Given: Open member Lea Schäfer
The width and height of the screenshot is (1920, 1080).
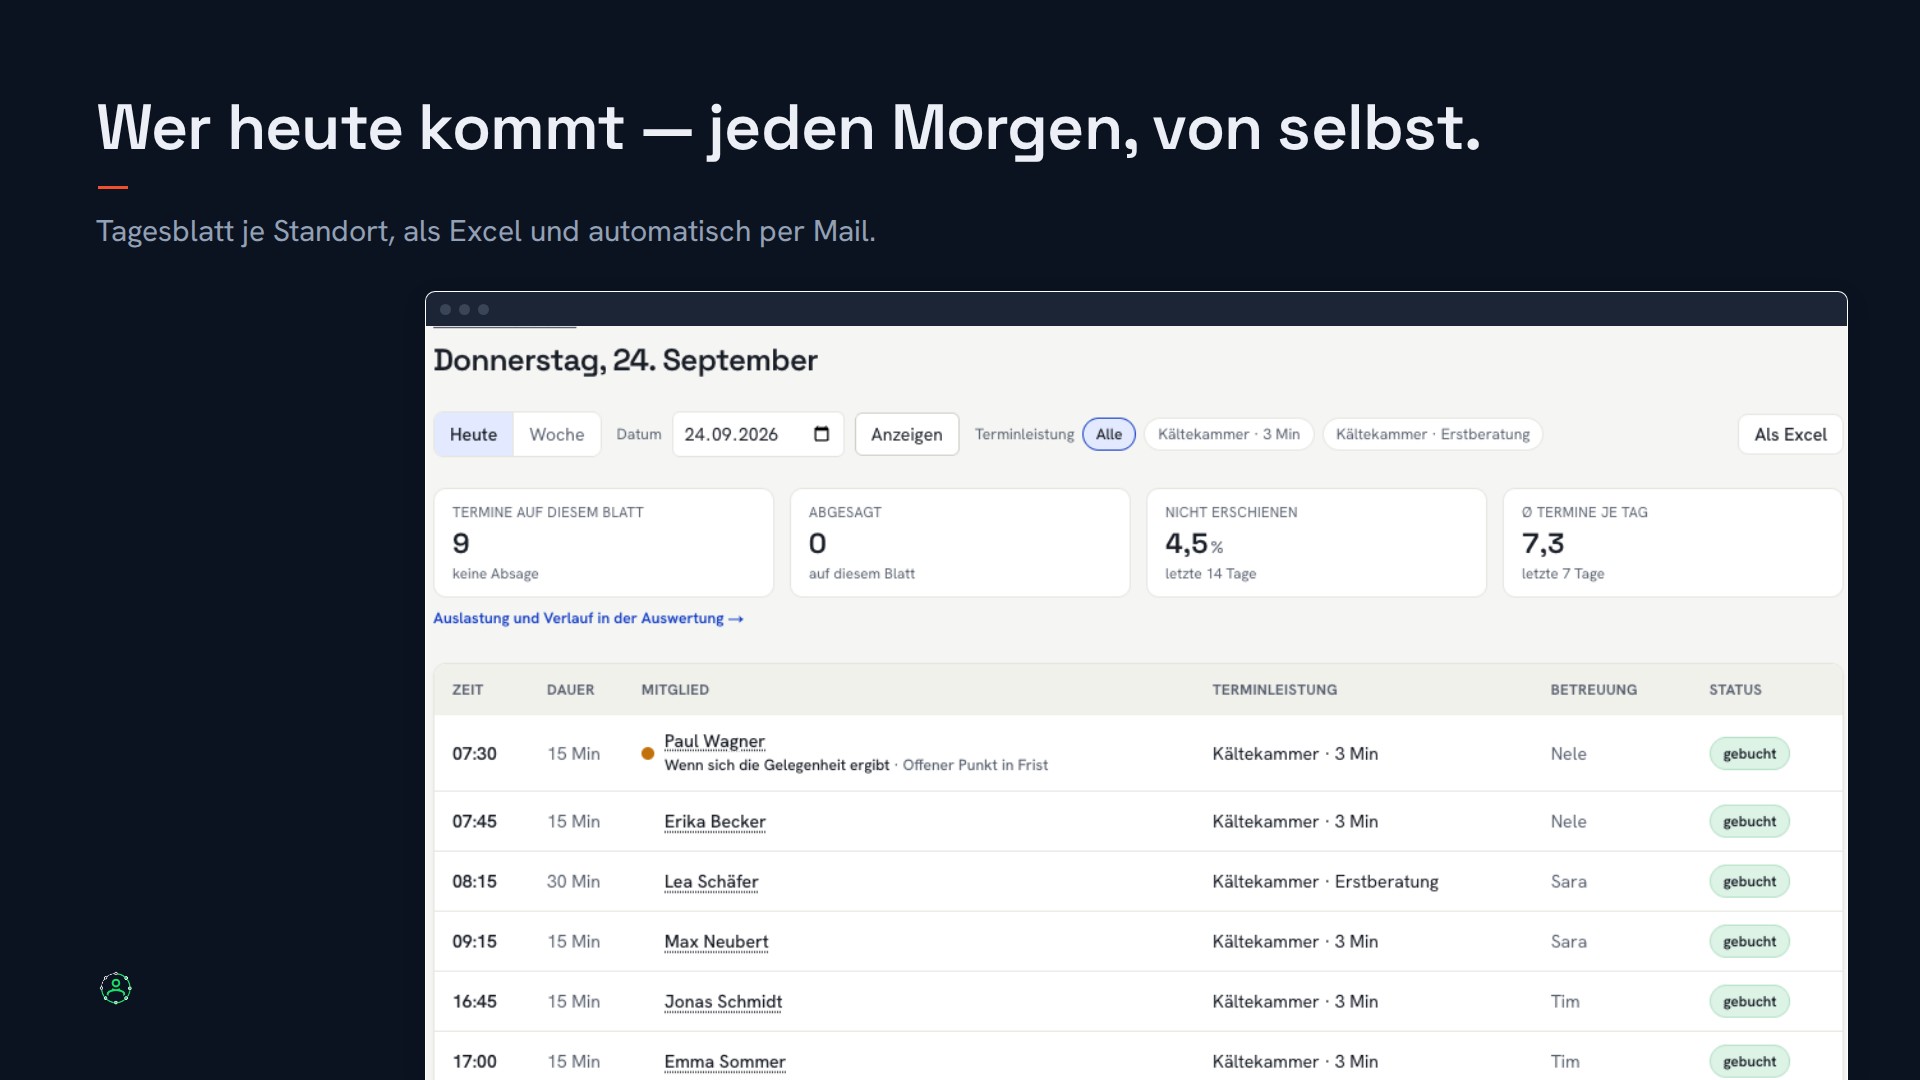Looking at the screenshot, I should 711,881.
